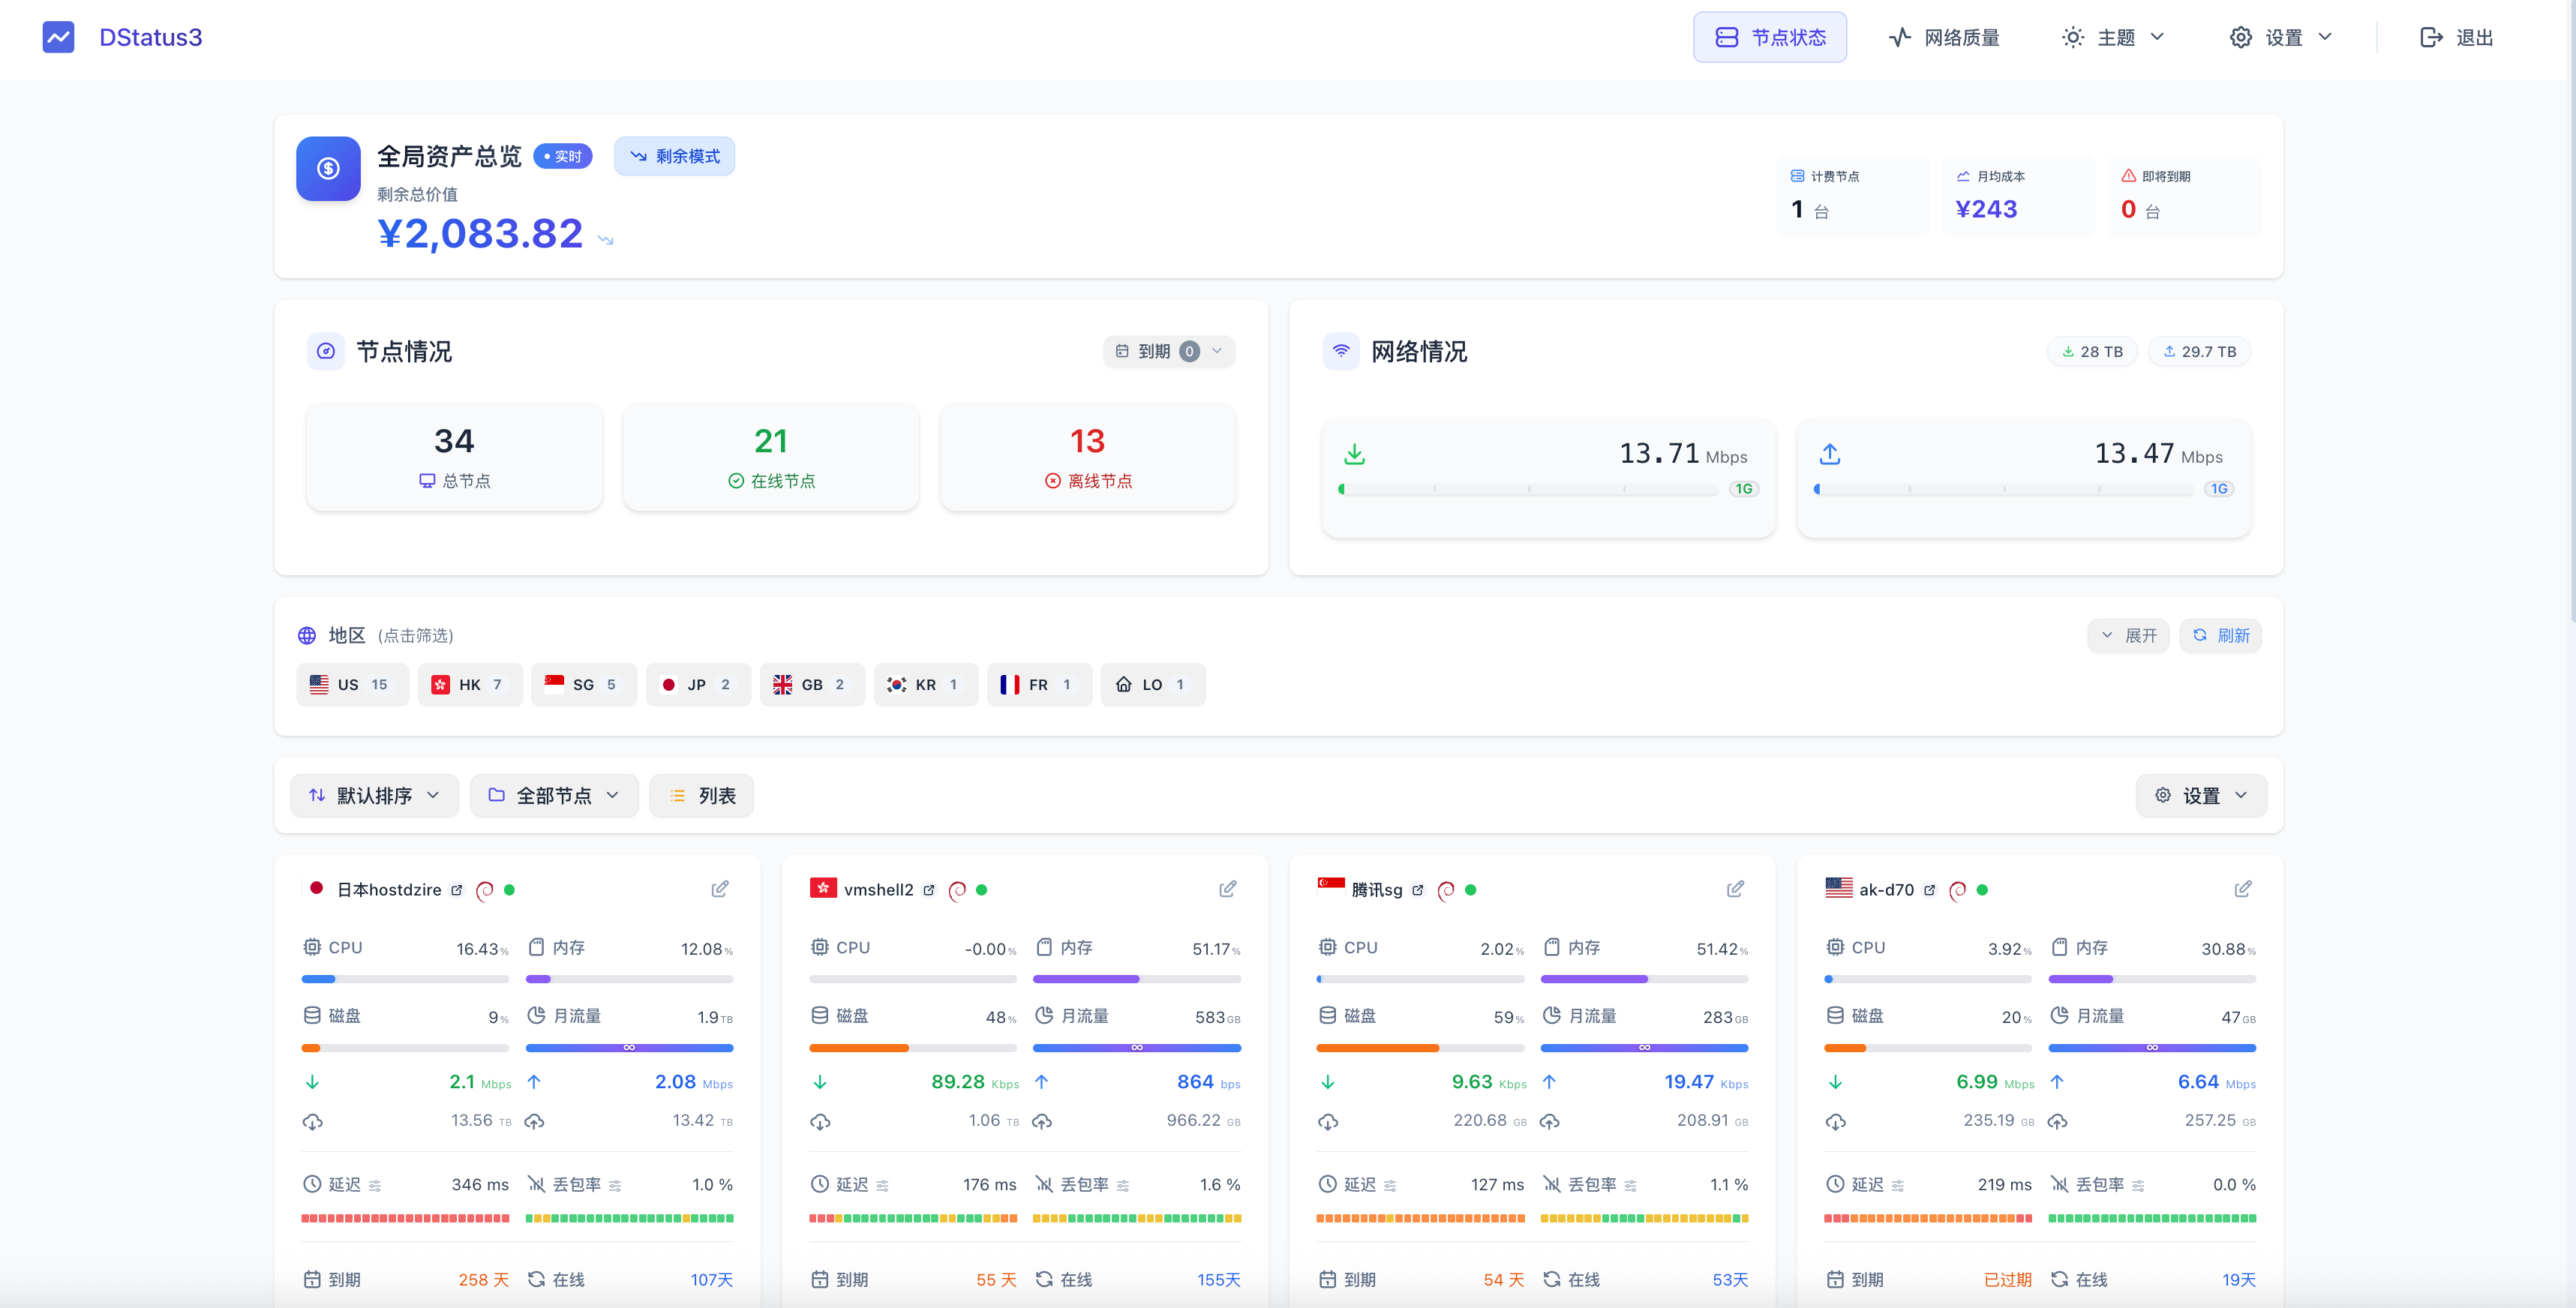Screen dimensions: 2576x1308
Task: Expand the 全部节点 group dropdown
Action: coord(554,795)
